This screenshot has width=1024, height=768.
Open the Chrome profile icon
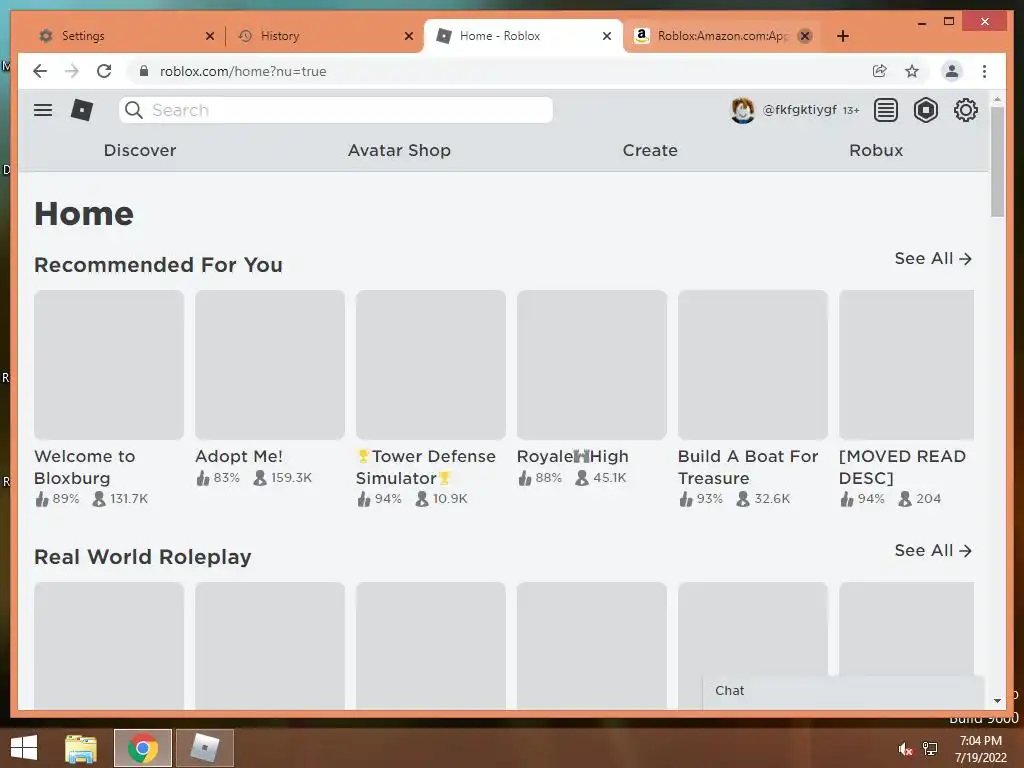point(952,71)
